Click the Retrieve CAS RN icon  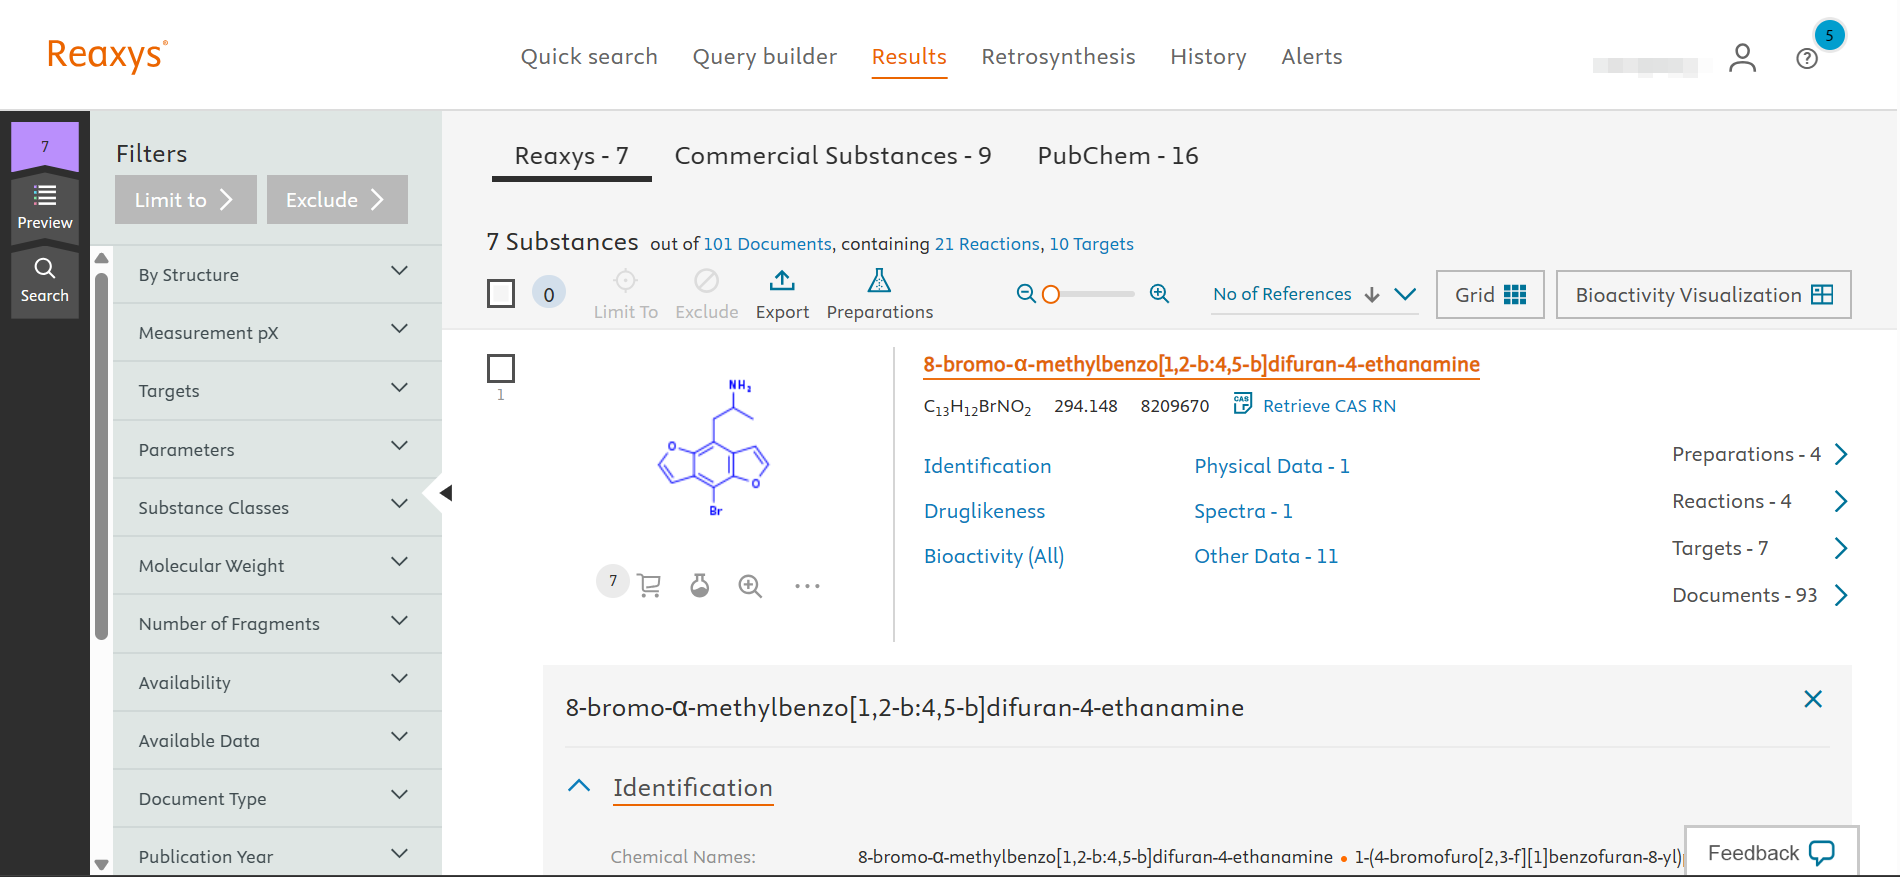[1242, 403]
